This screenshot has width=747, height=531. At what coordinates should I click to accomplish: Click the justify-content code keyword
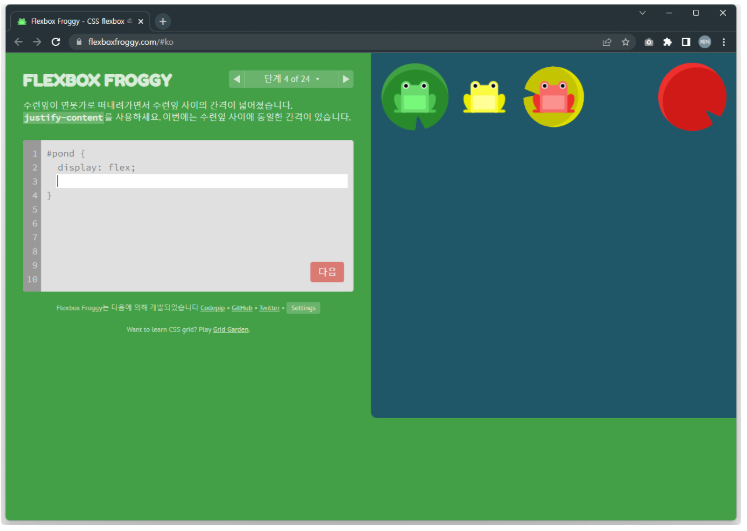coord(64,118)
